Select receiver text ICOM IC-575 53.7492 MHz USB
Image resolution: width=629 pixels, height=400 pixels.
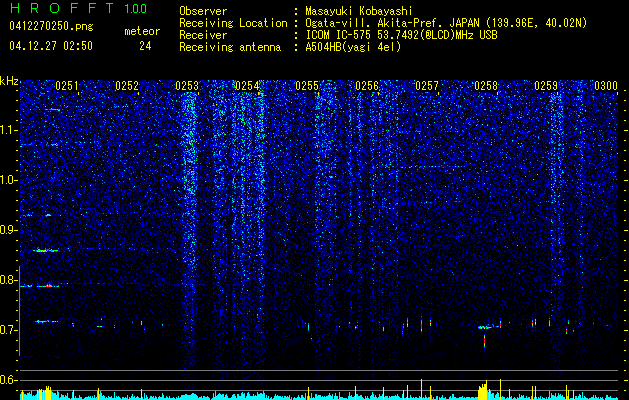[401, 35]
